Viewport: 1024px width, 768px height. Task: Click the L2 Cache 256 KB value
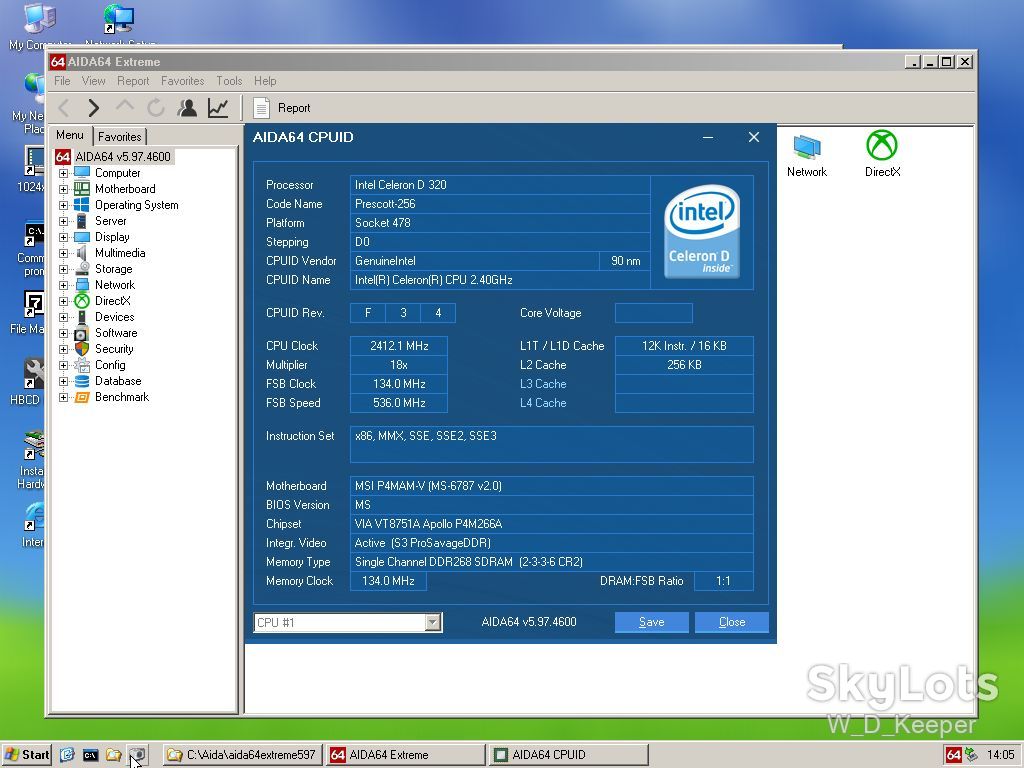pyautogui.click(x=684, y=364)
